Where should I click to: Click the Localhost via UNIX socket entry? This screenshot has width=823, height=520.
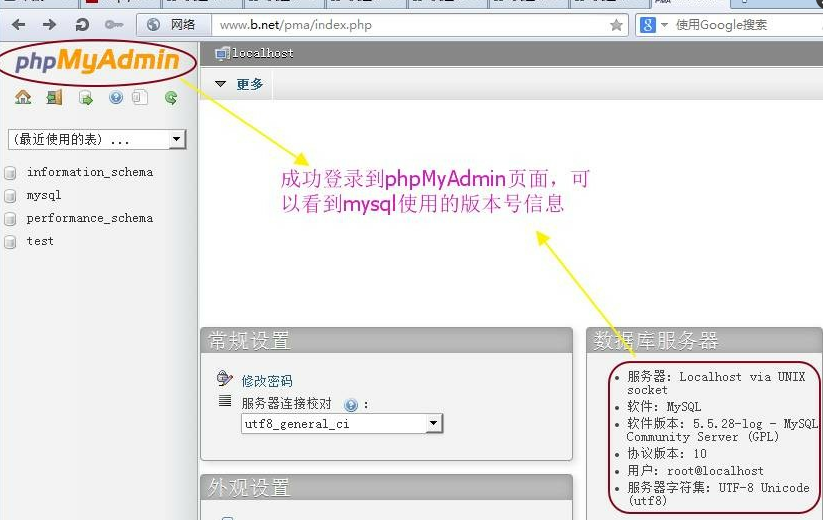(716, 383)
